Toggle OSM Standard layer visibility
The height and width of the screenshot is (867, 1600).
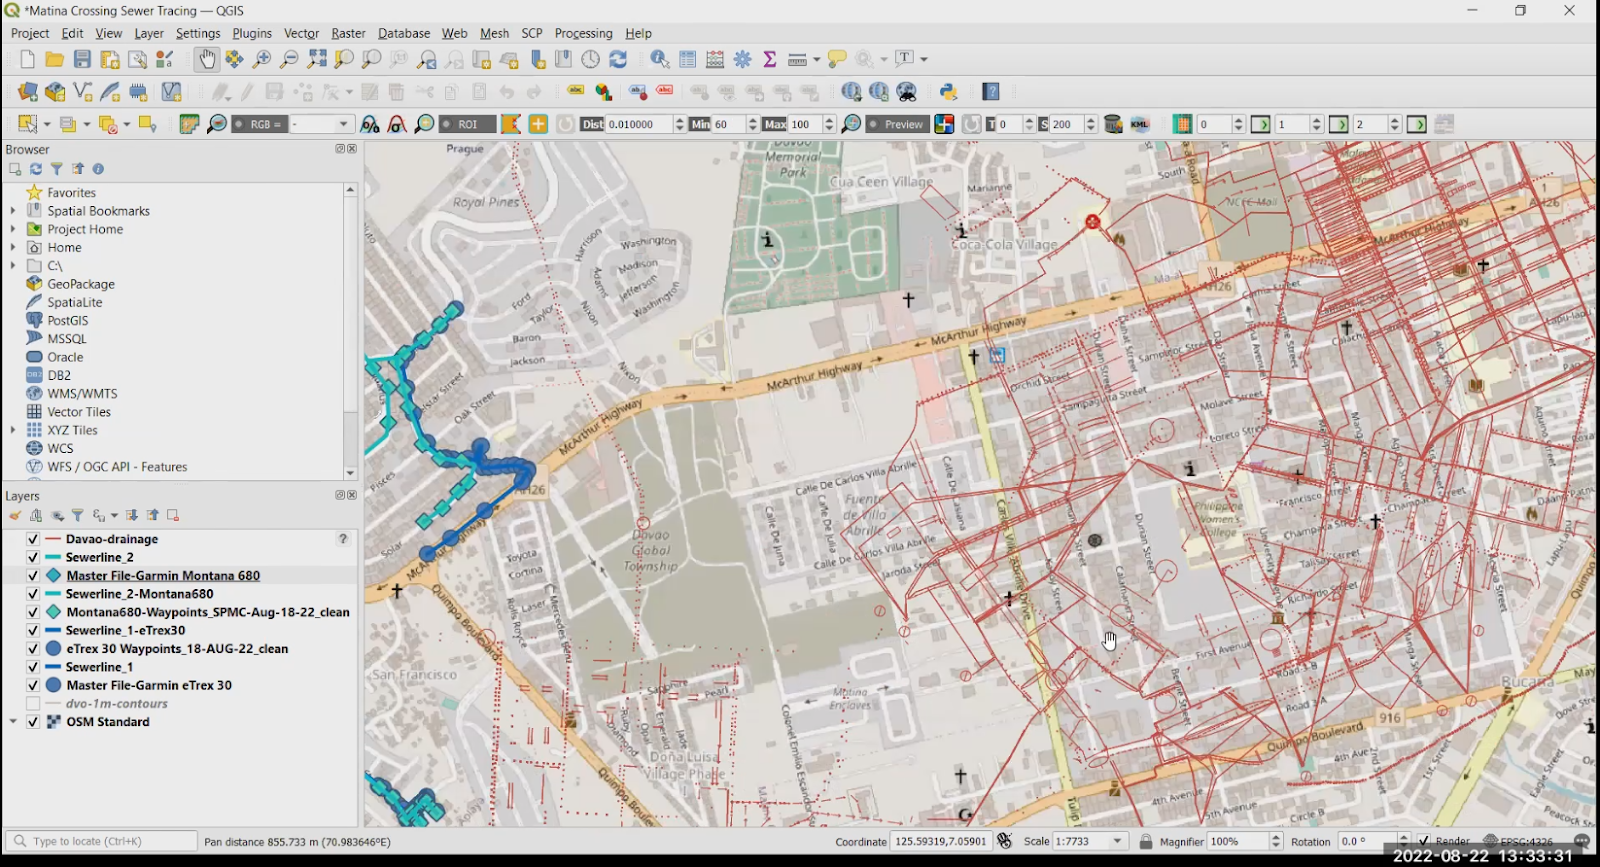33,722
